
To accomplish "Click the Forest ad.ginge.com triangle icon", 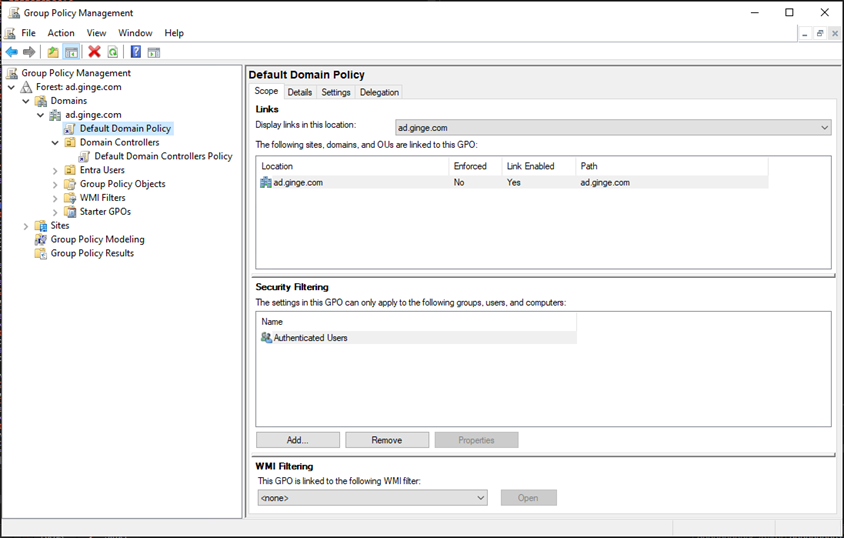I will point(26,87).
